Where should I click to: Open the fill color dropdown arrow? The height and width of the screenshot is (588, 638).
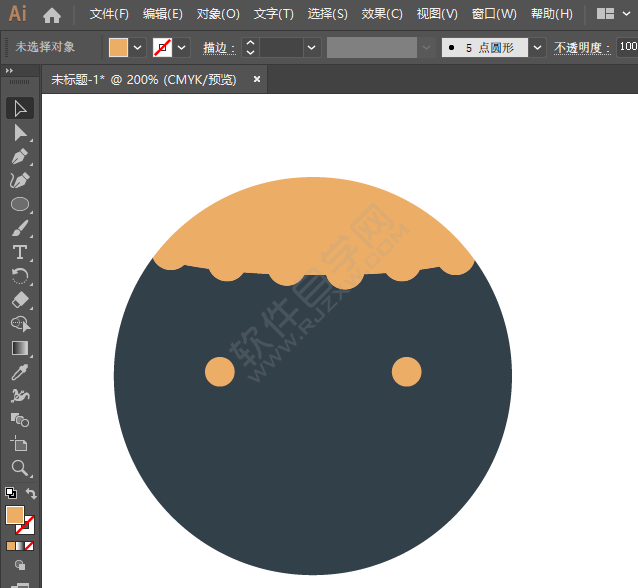pos(137,47)
